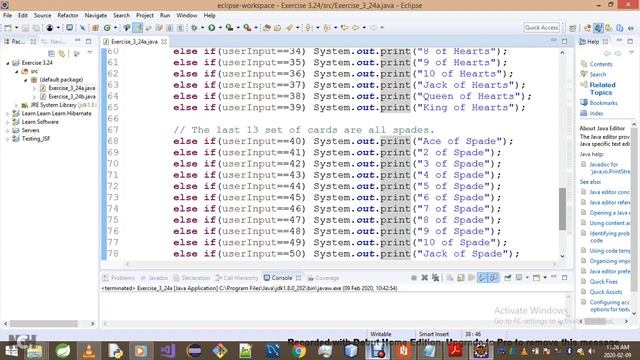Collapse the src folder node
The width and height of the screenshot is (640, 360).
coord(17,71)
